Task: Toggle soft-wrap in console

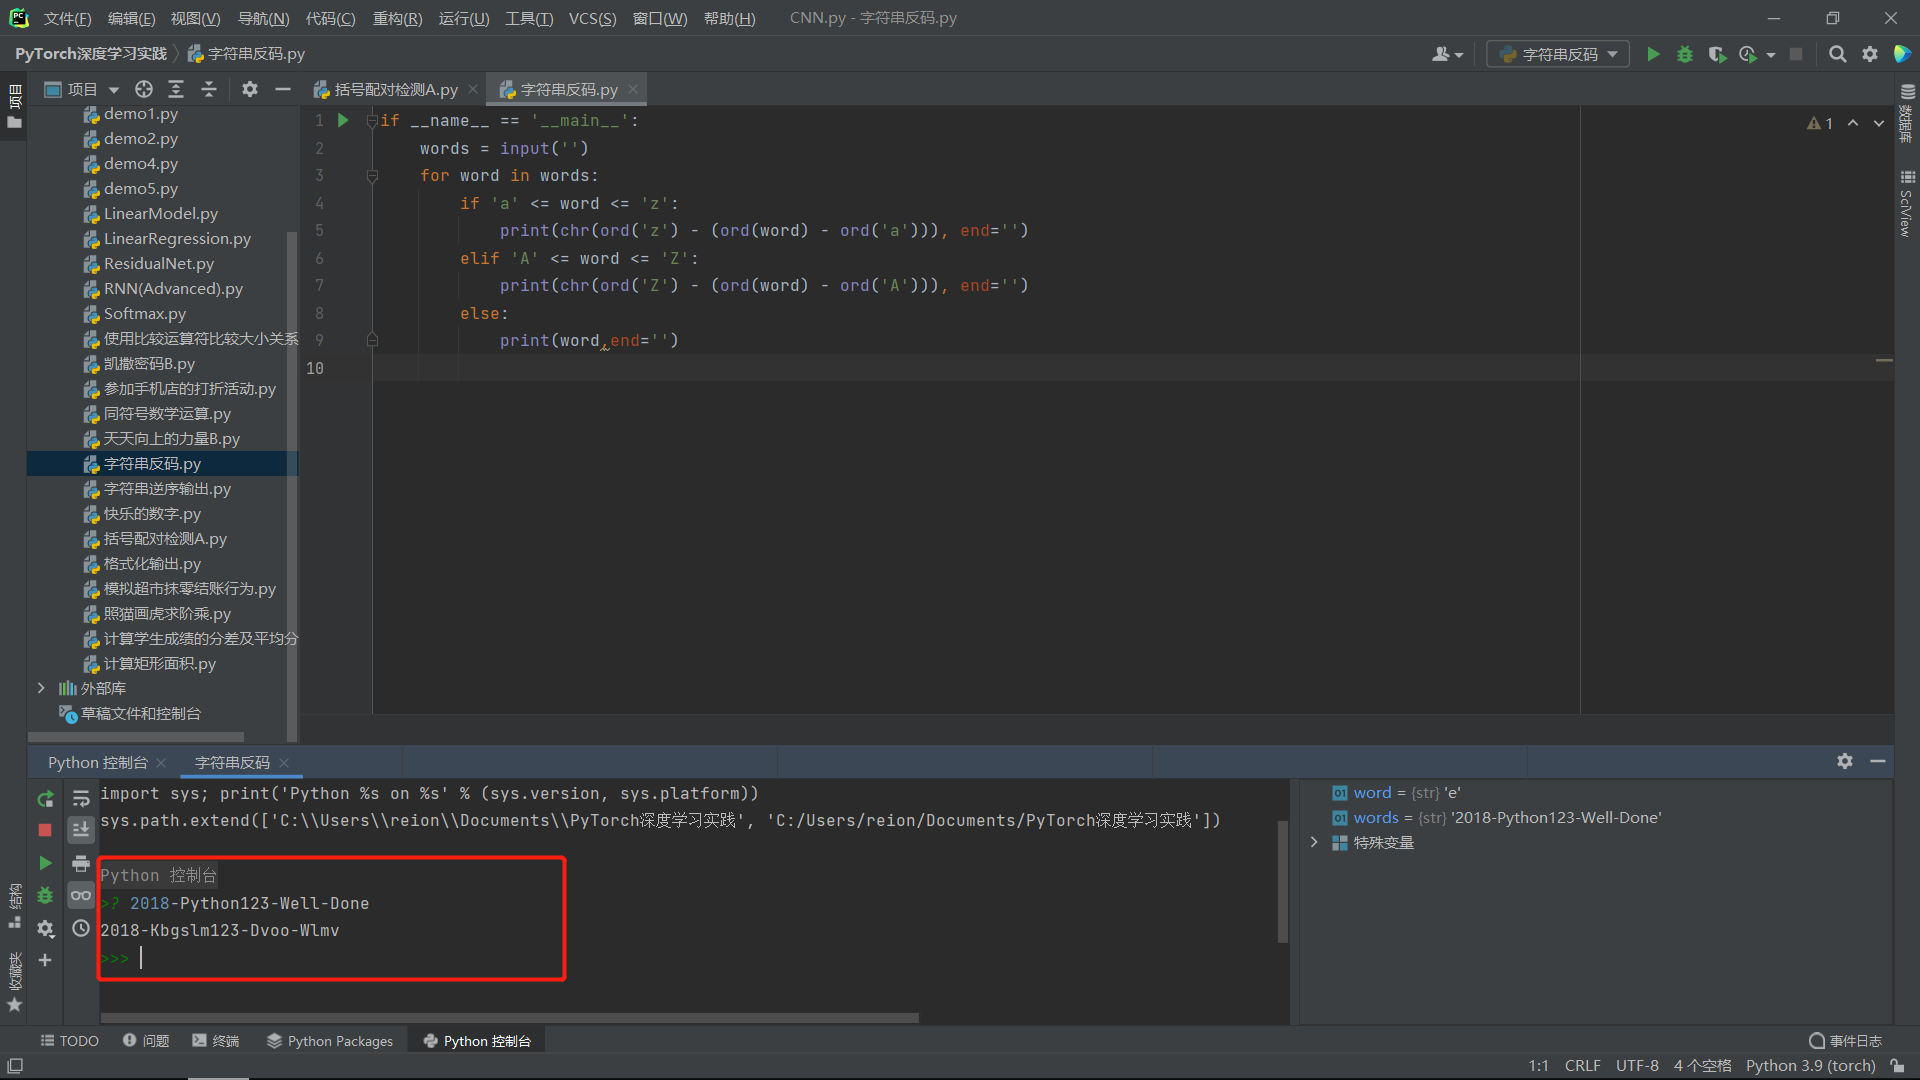Action: coord(81,798)
